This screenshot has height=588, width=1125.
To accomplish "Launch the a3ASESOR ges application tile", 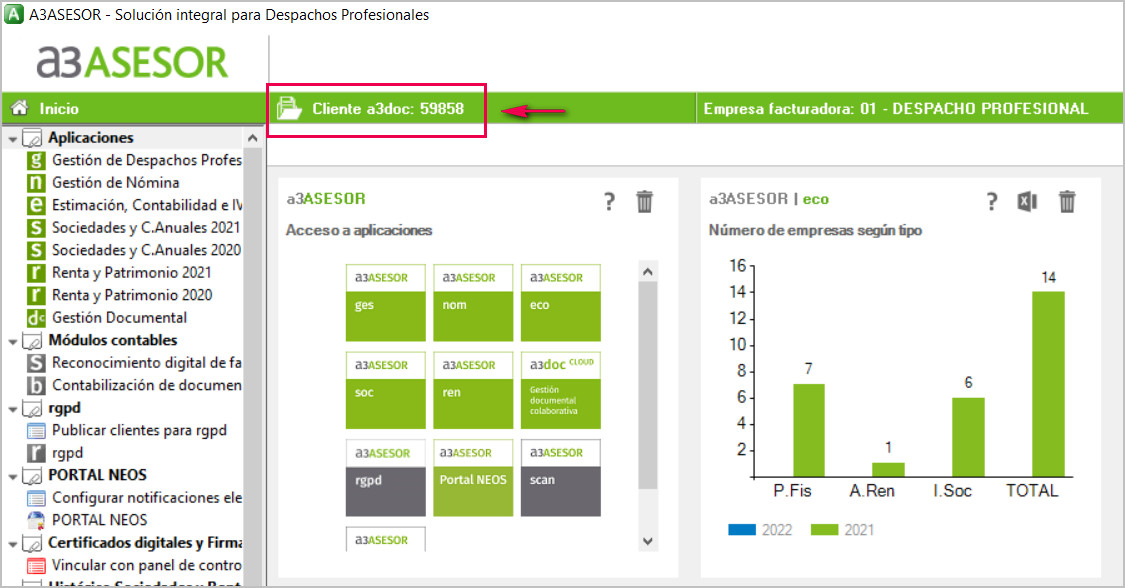I will click(385, 303).
